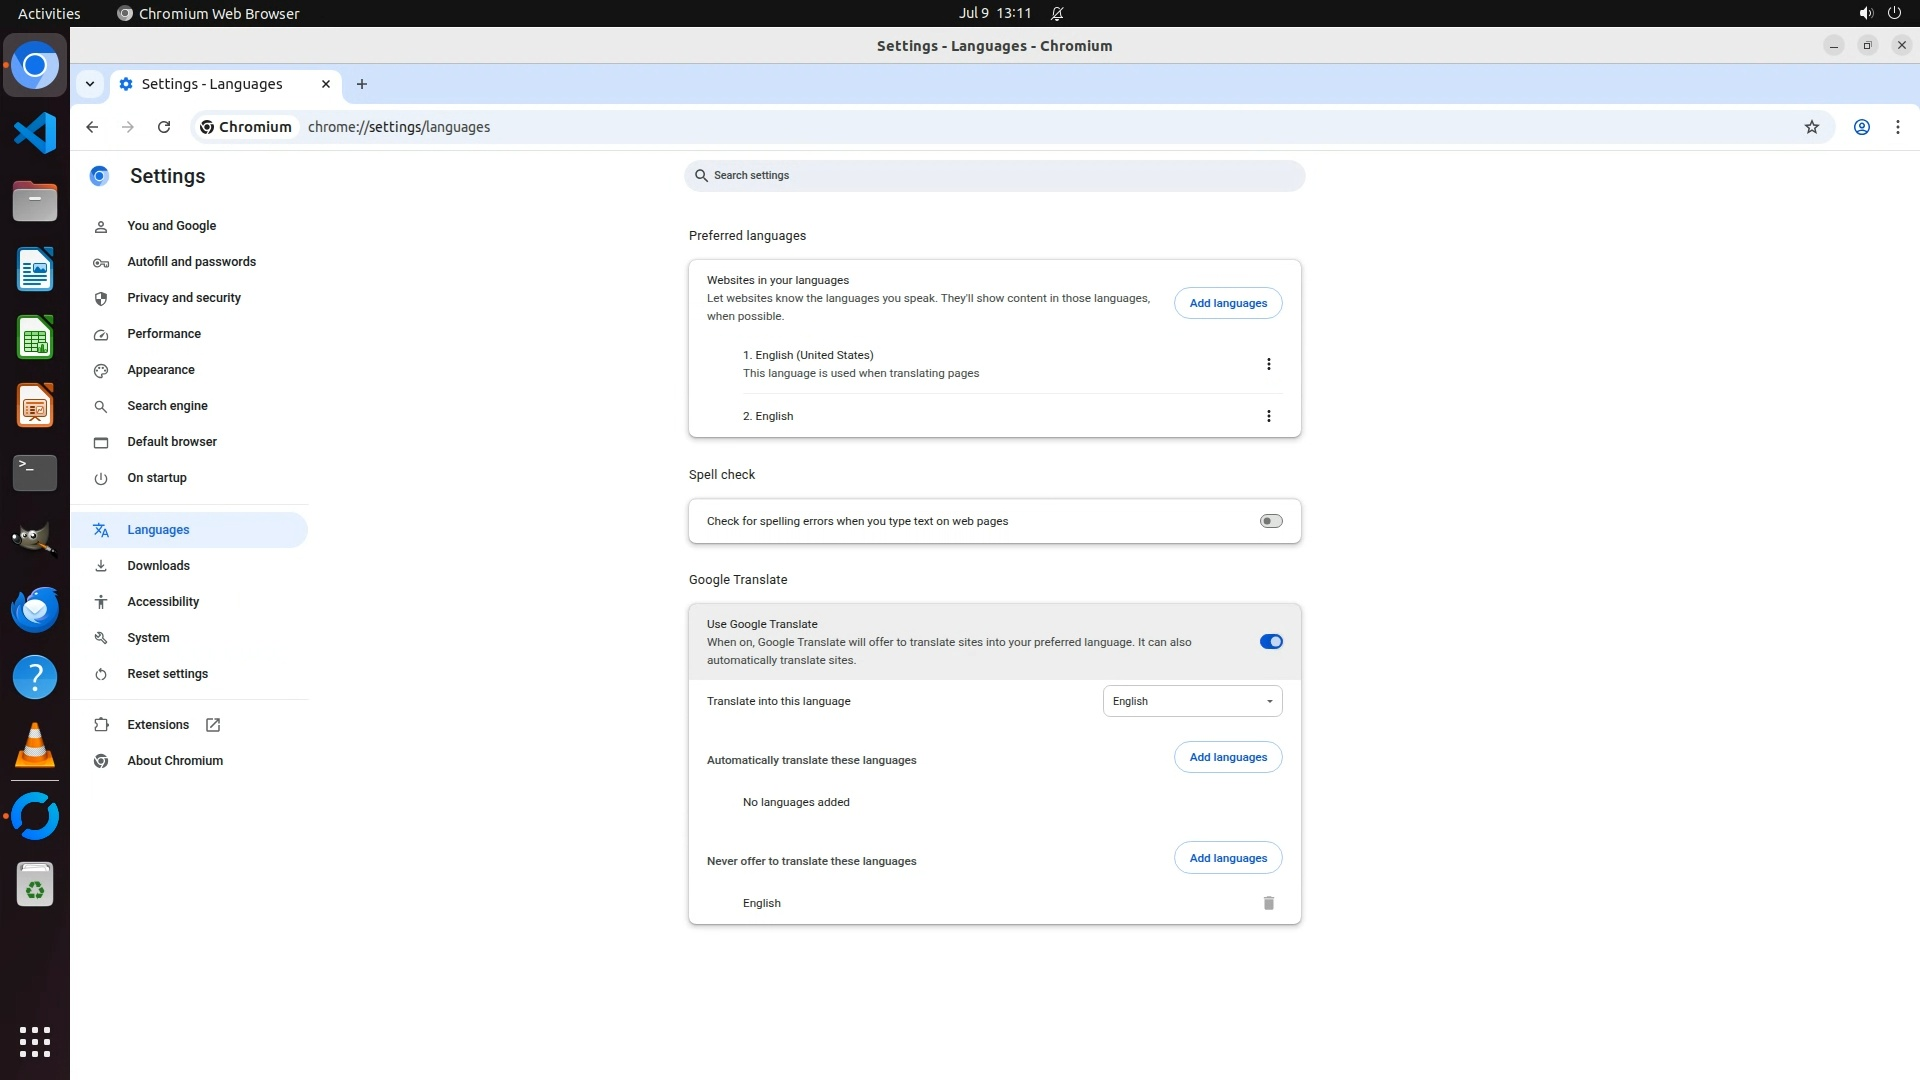The height and width of the screenshot is (1080, 1920).
Task: Reload the page with the refresh icon
Action: pos(164,127)
